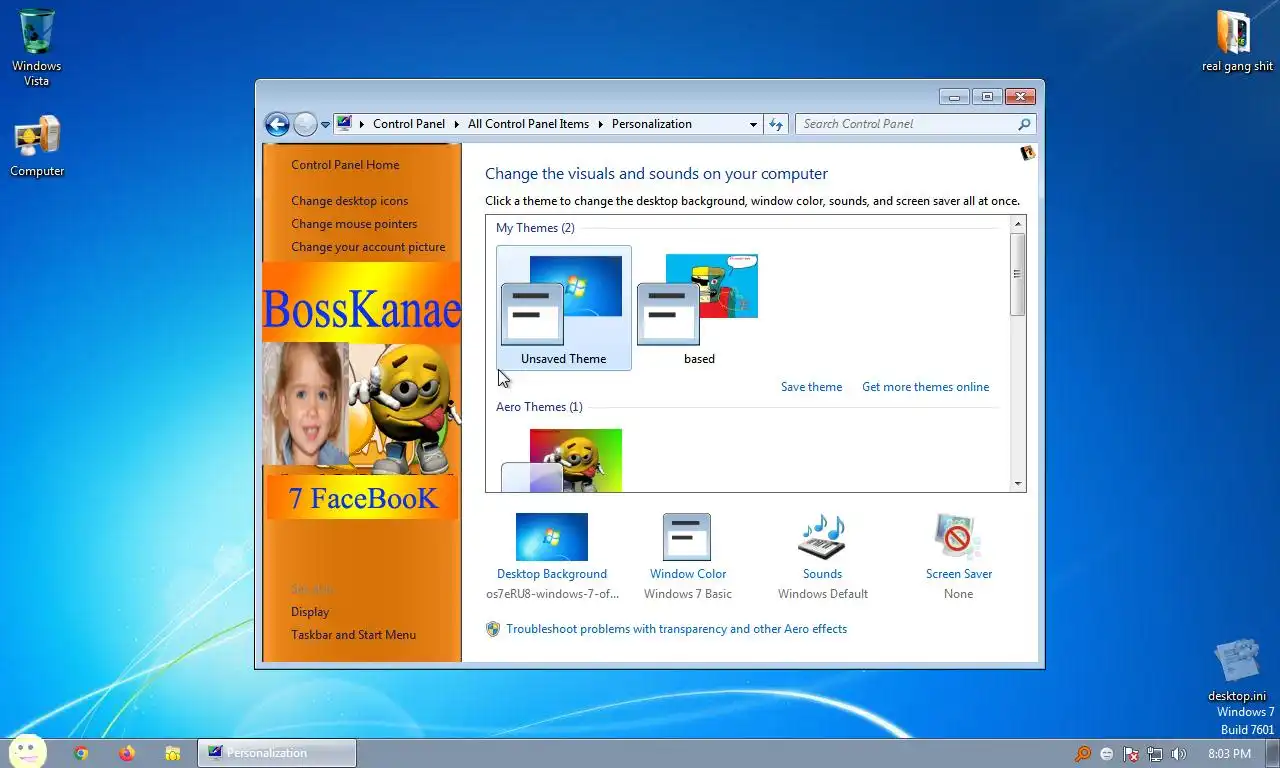The image size is (1280, 768).
Task: Go to Control Panel in the breadcrumb
Action: [x=409, y=124]
